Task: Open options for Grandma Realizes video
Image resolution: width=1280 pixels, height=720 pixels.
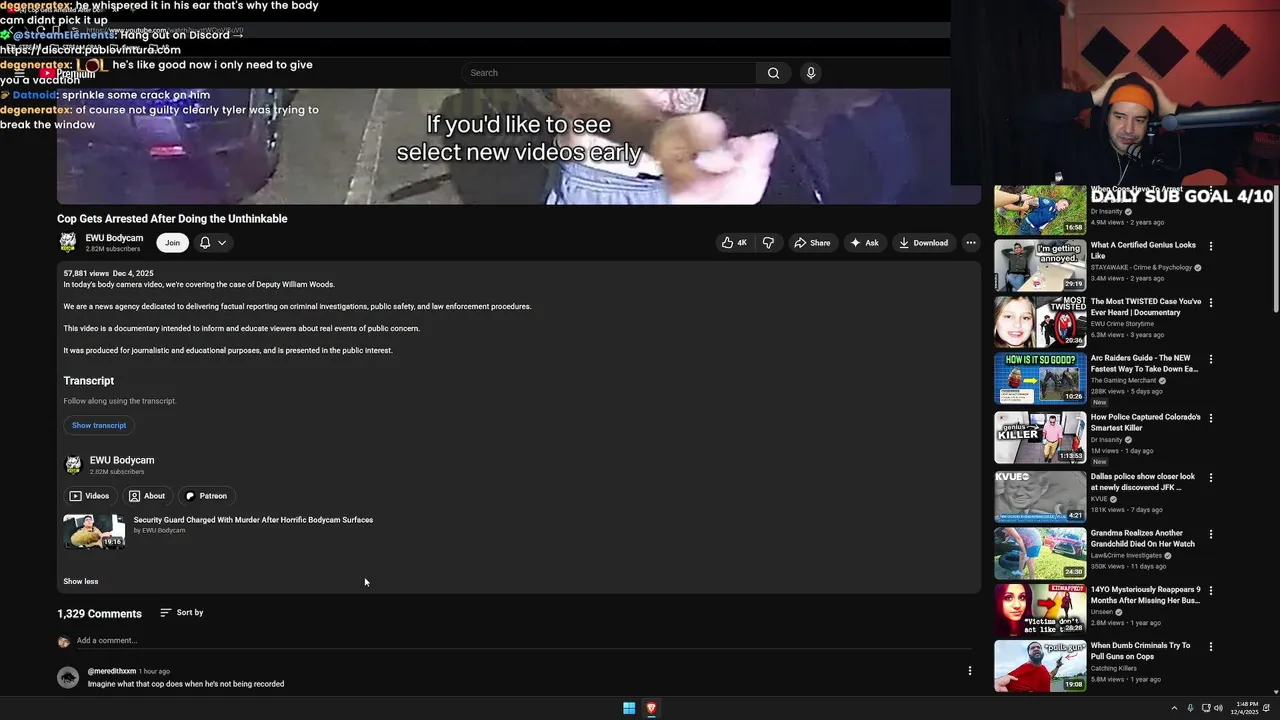Action: click(1211, 534)
